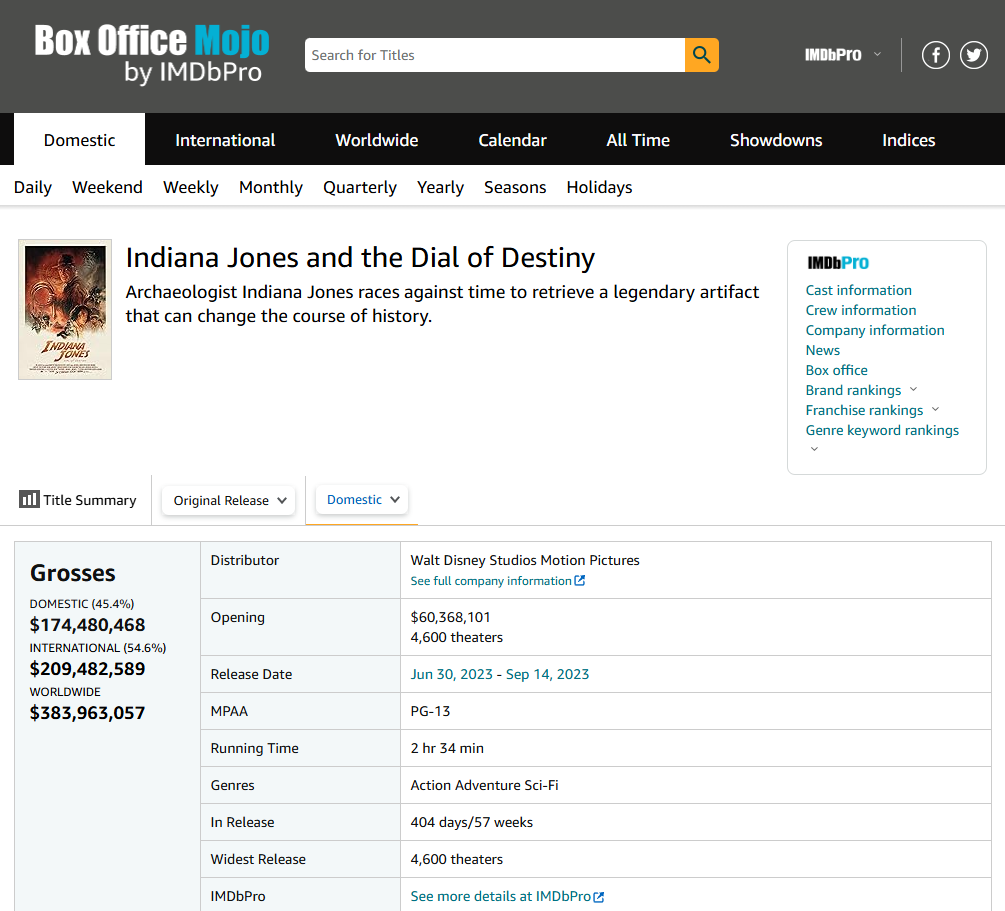Click the 2 hr 34 min running time
The width and height of the screenshot is (1005, 911).
447,748
